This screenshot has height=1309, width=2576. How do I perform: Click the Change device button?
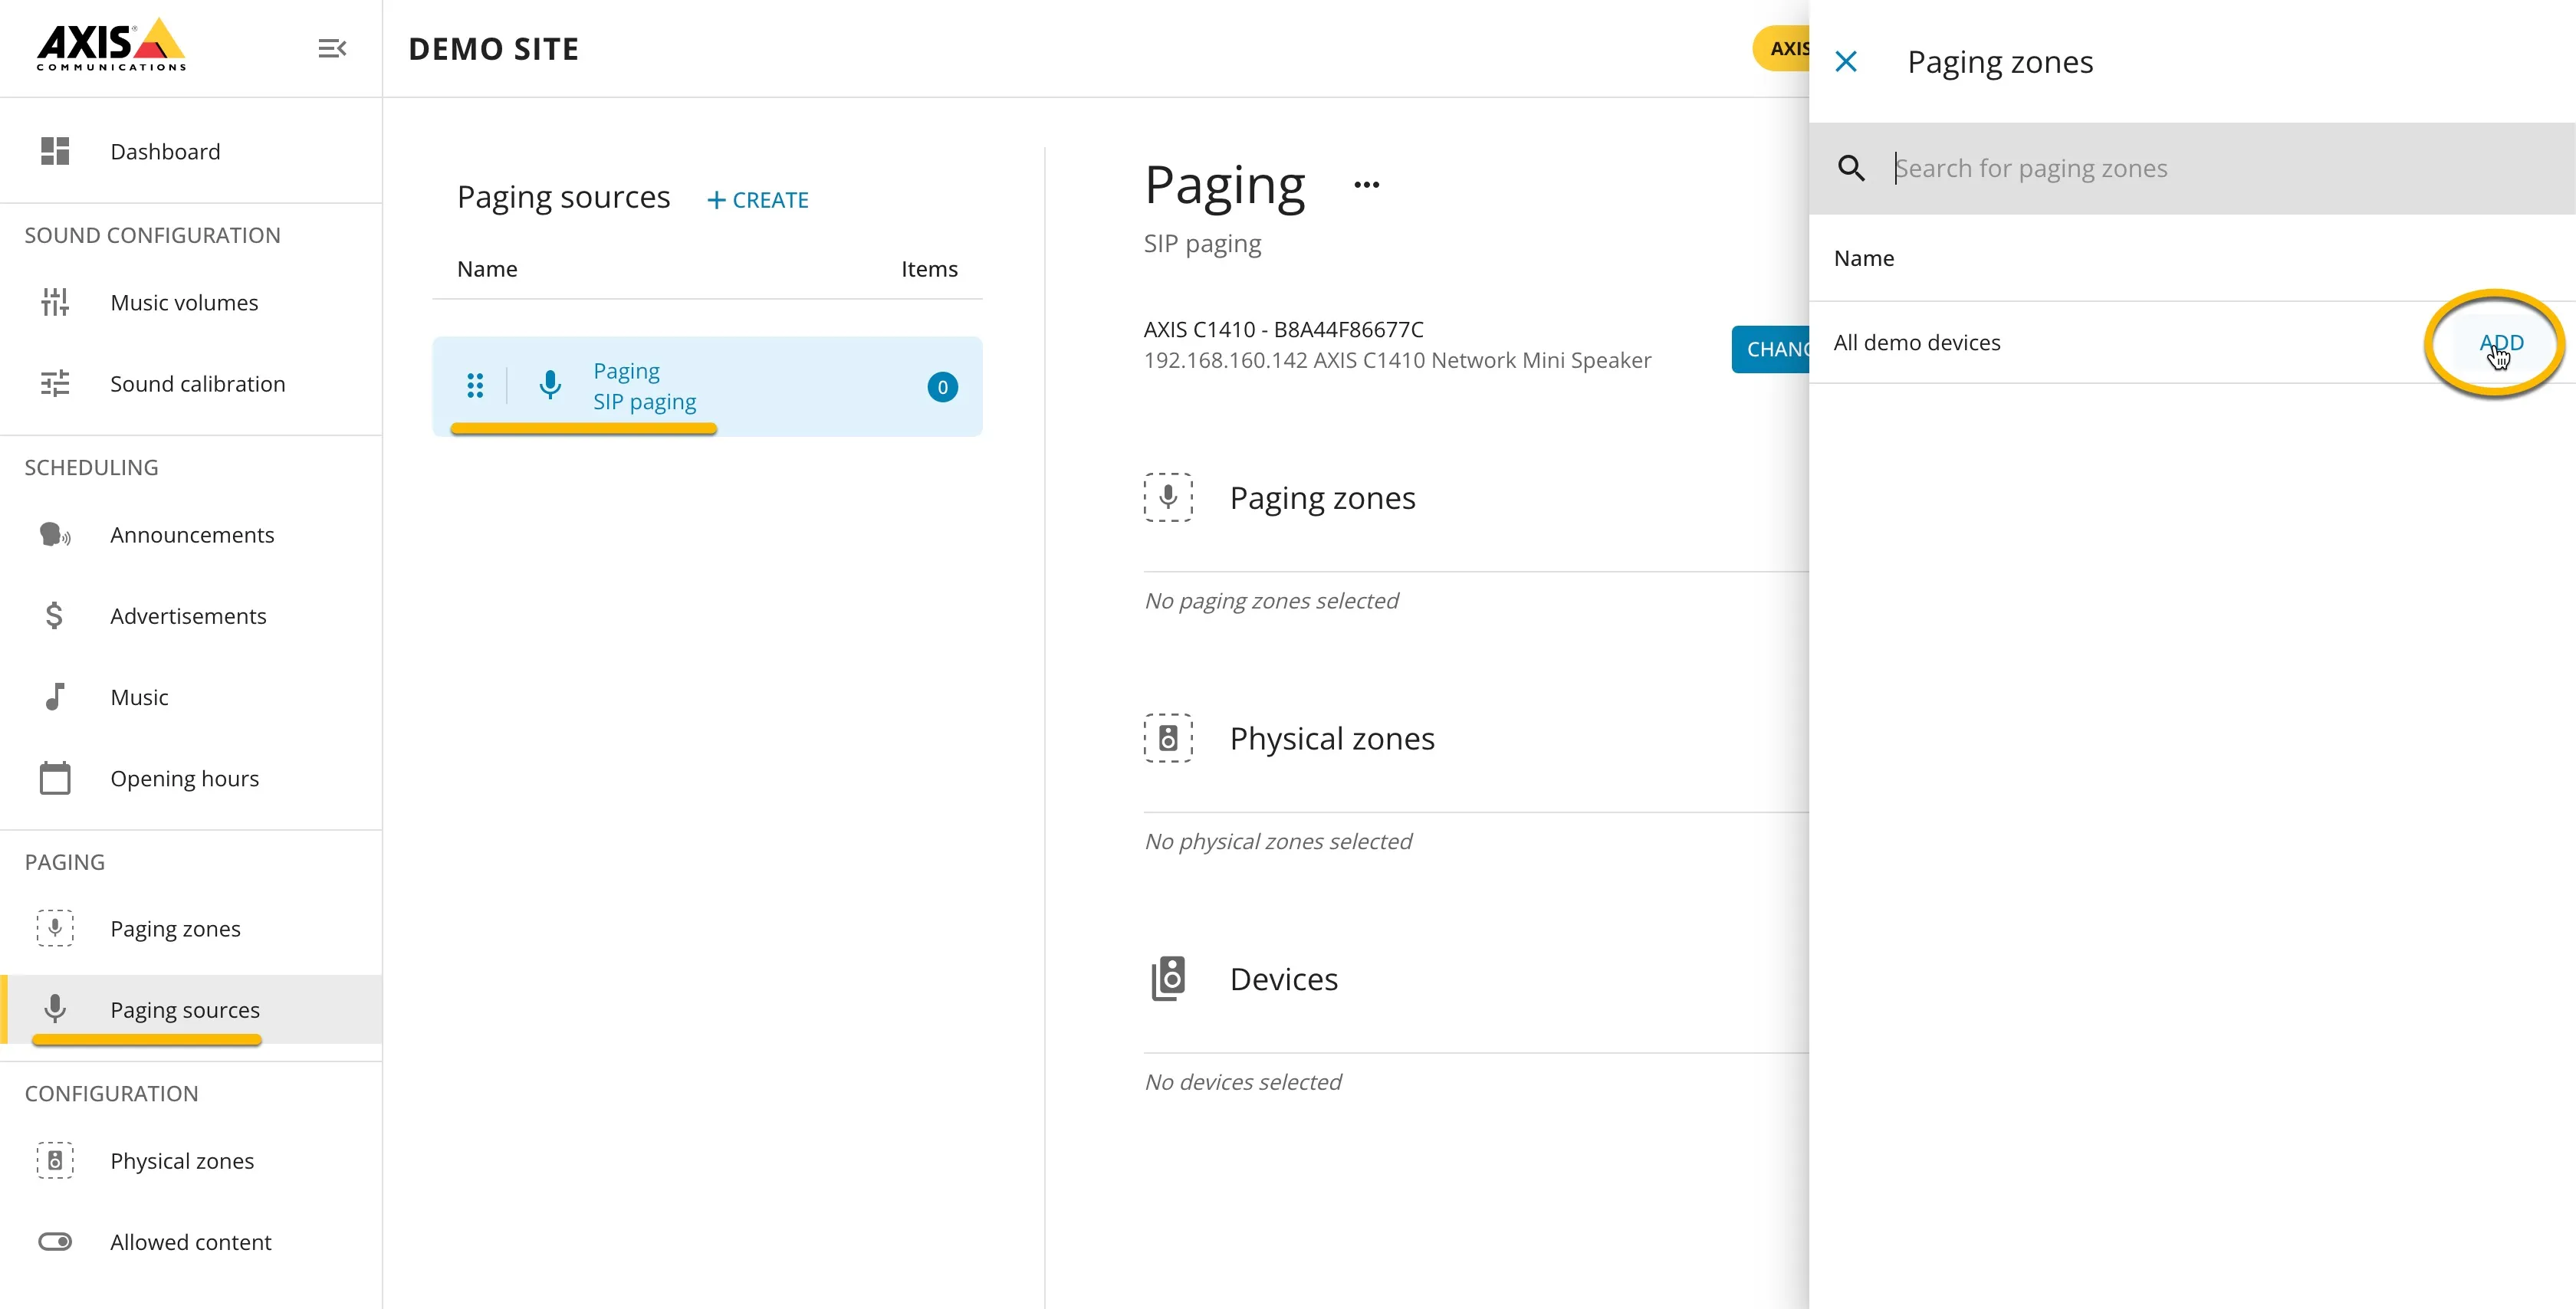point(1771,349)
